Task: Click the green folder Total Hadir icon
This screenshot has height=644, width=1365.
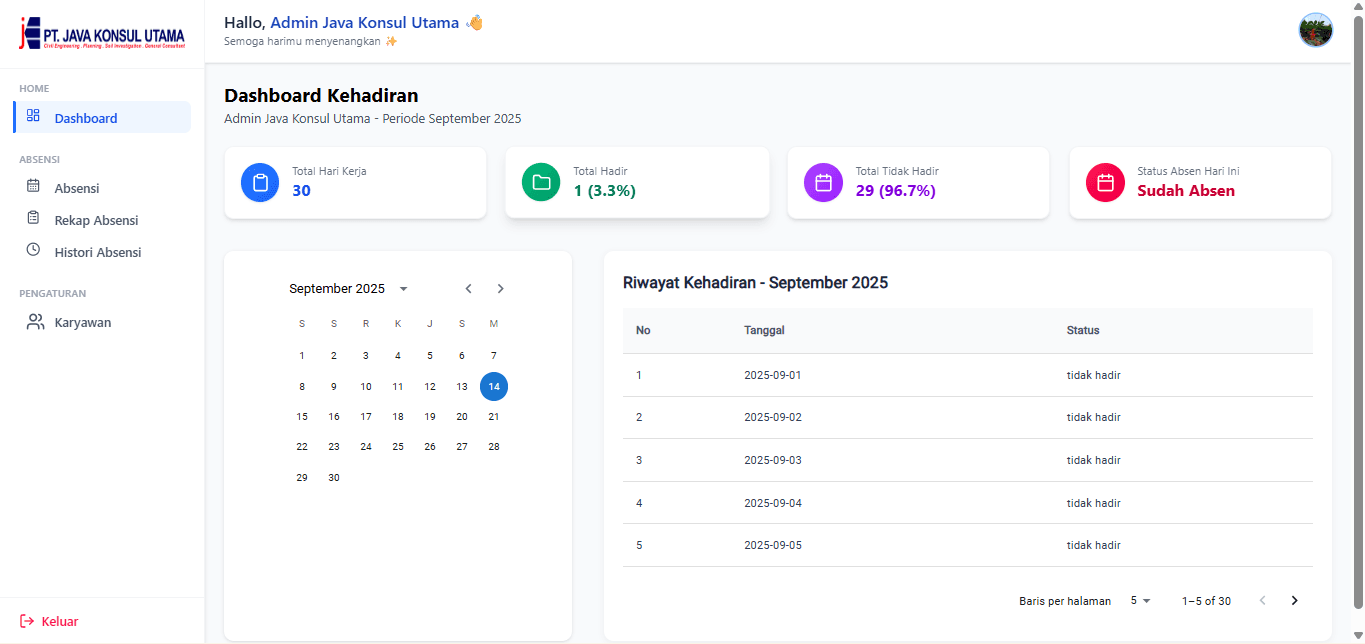Action: click(541, 183)
